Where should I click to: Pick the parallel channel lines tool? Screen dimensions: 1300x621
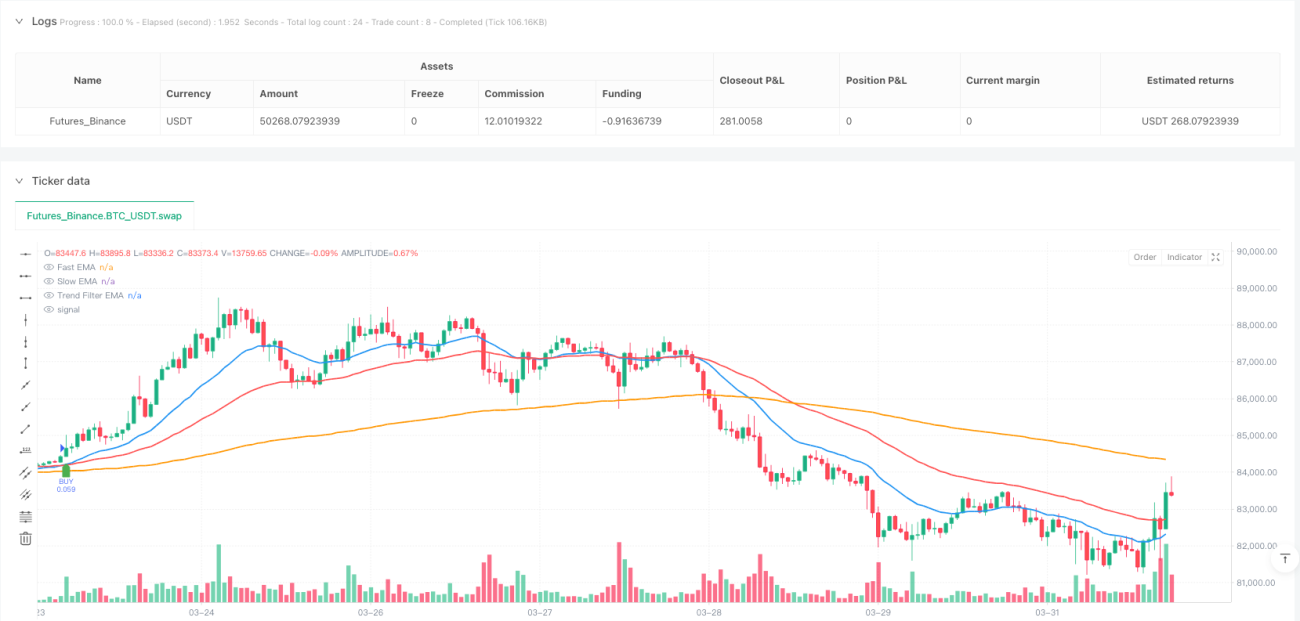25,472
